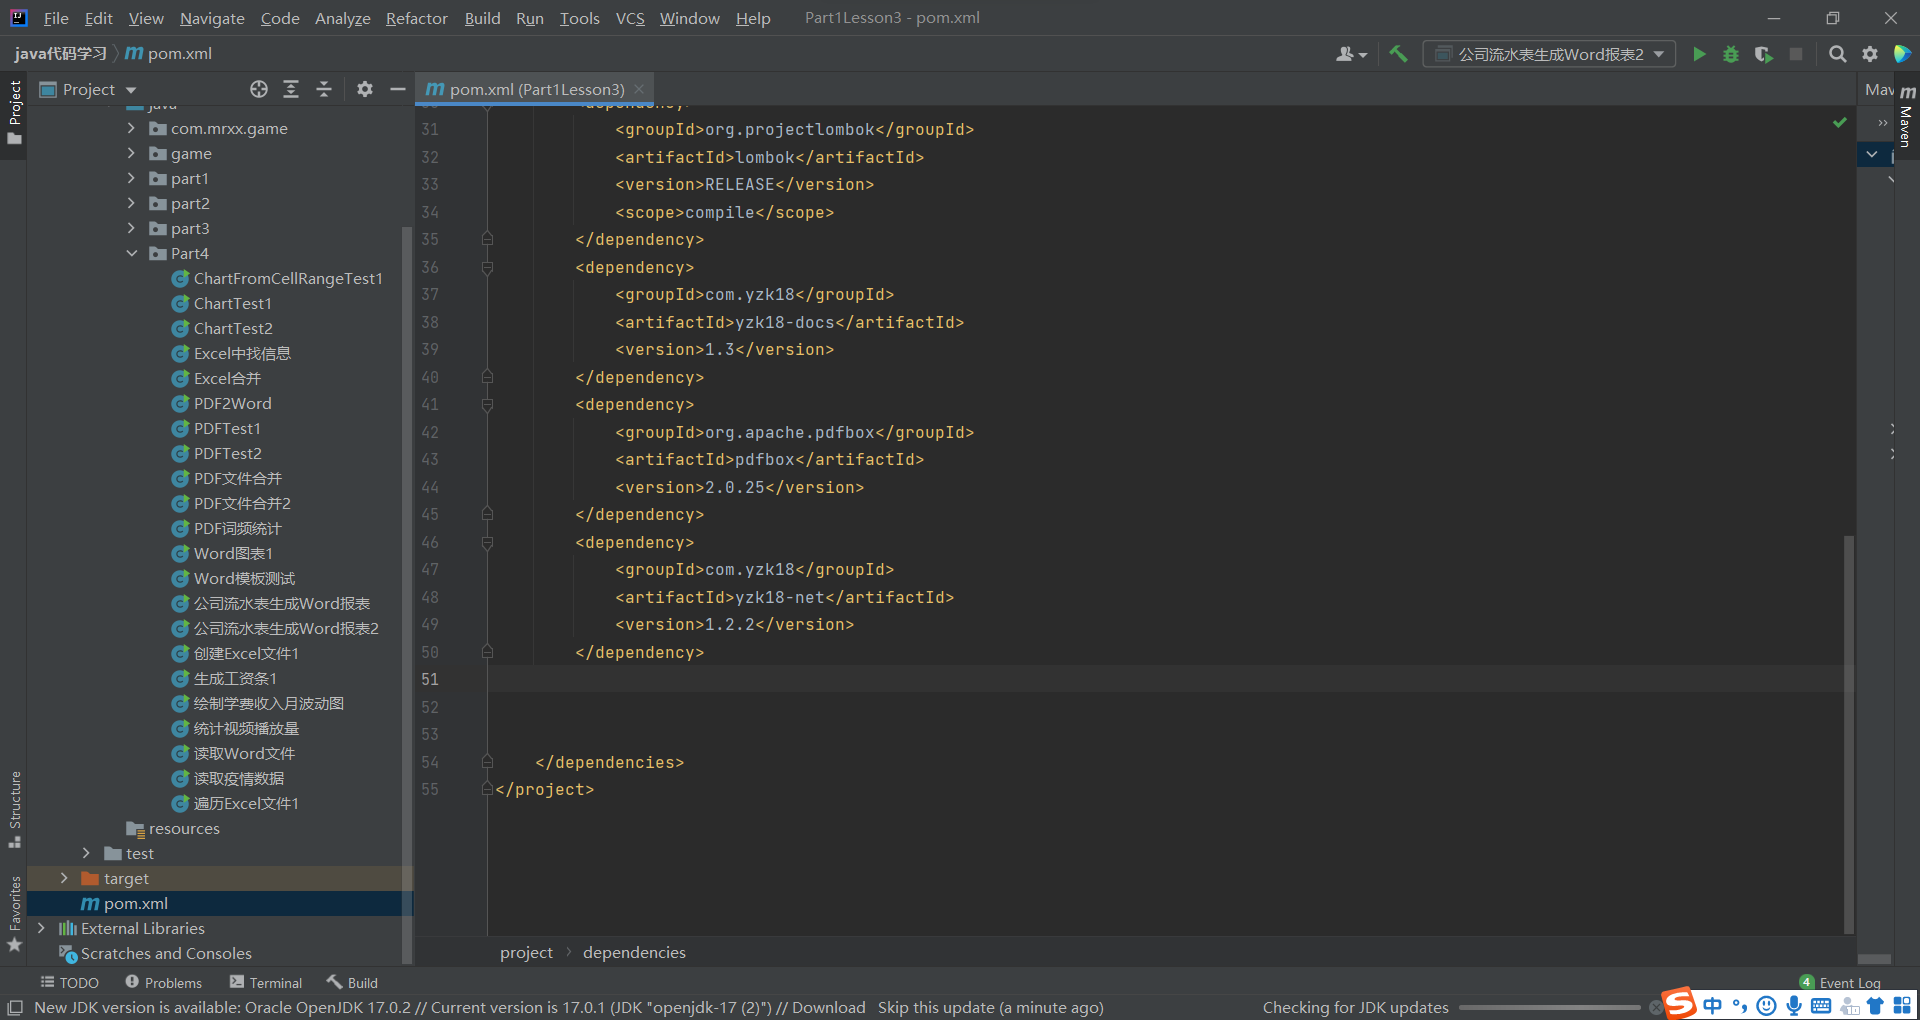Select the dependencies breadcrumb
The width and height of the screenshot is (1920, 1020).
[634, 952]
